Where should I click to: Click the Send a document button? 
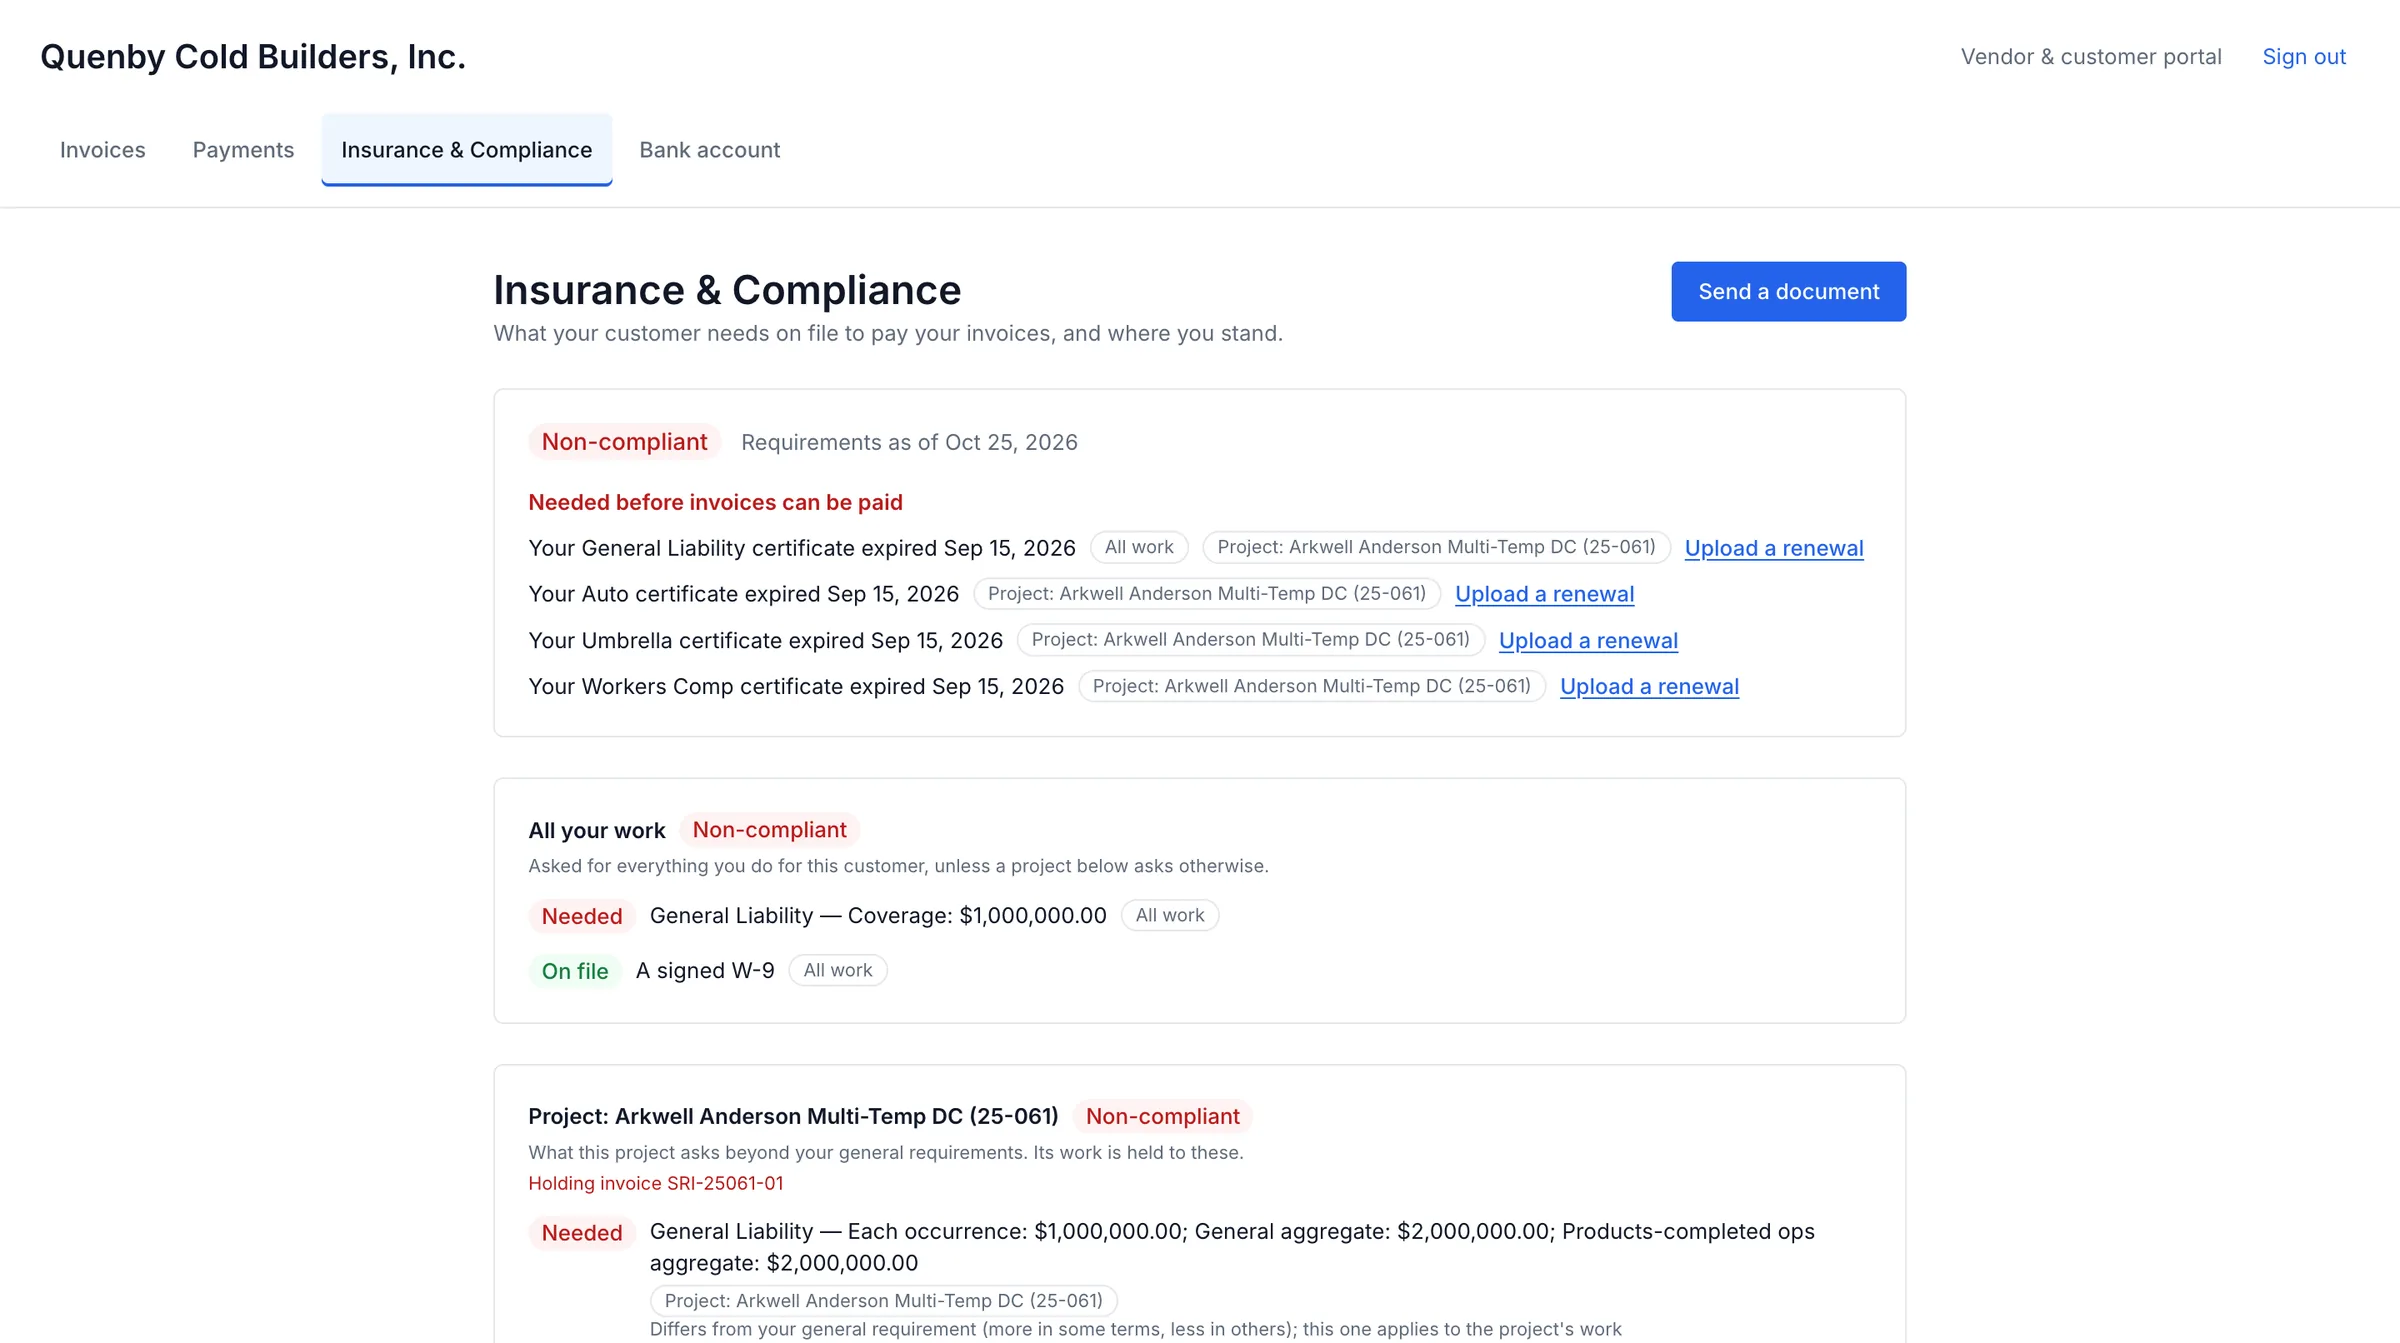coord(1788,291)
